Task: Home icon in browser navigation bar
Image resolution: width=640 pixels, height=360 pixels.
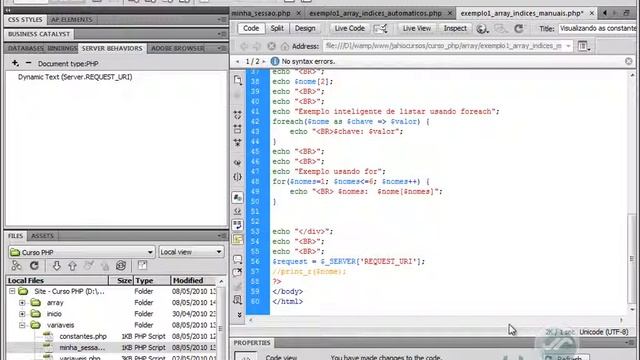Action: tap(284, 46)
